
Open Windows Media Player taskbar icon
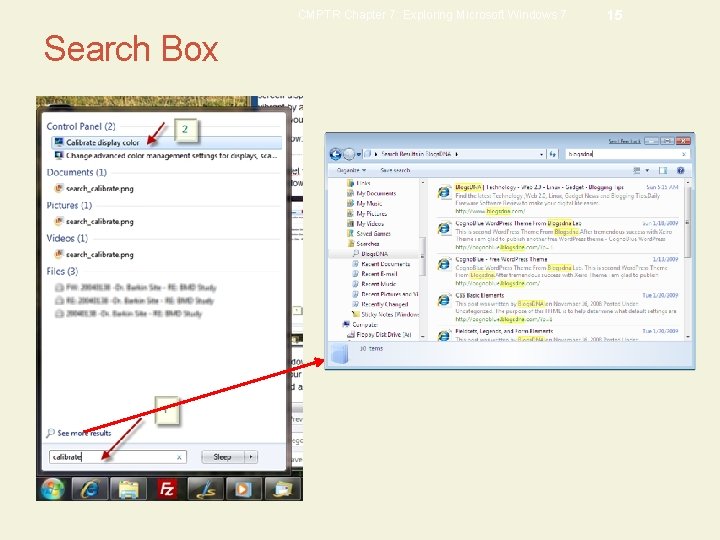point(243,489)
